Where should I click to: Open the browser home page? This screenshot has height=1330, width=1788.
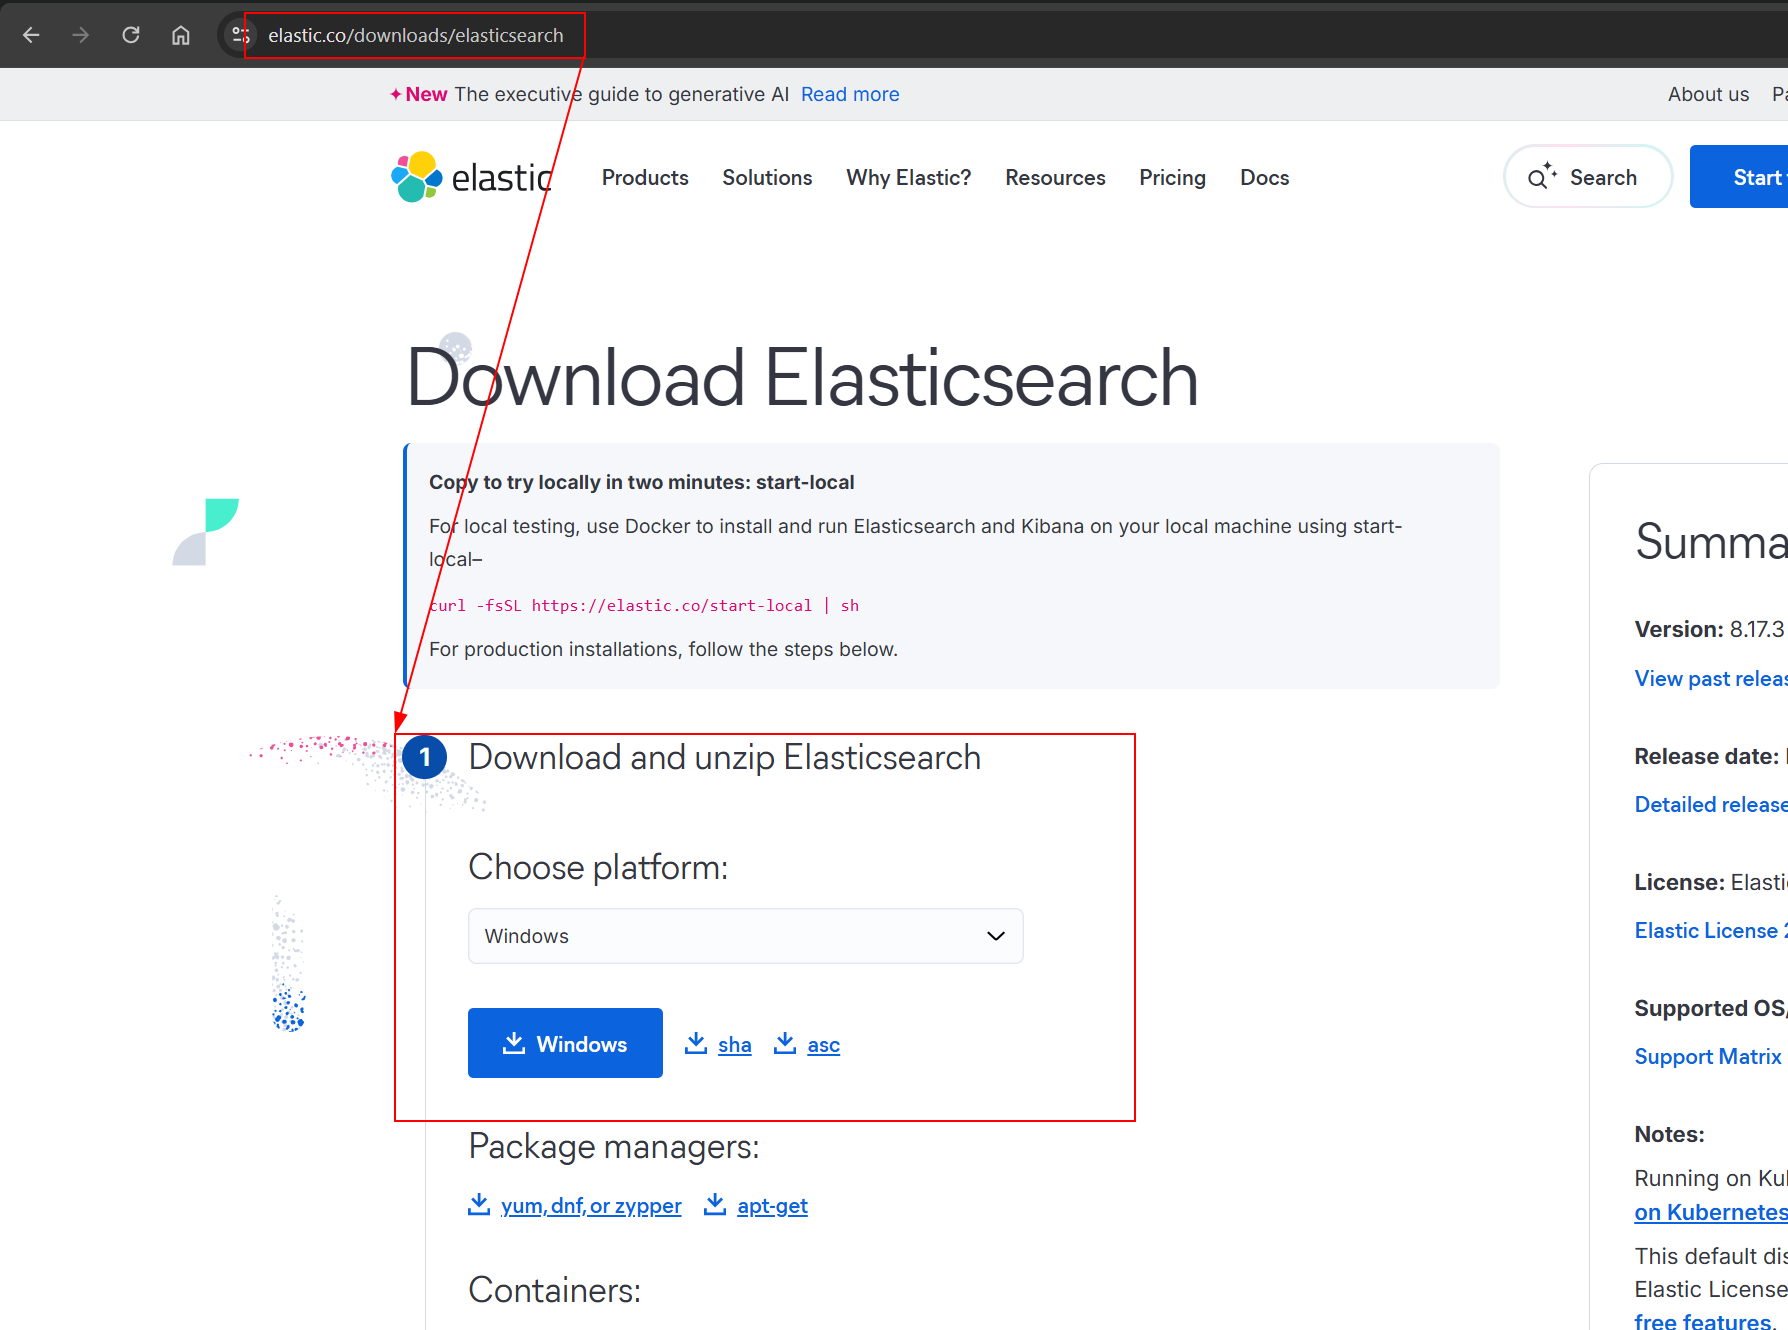pos(181,35)
